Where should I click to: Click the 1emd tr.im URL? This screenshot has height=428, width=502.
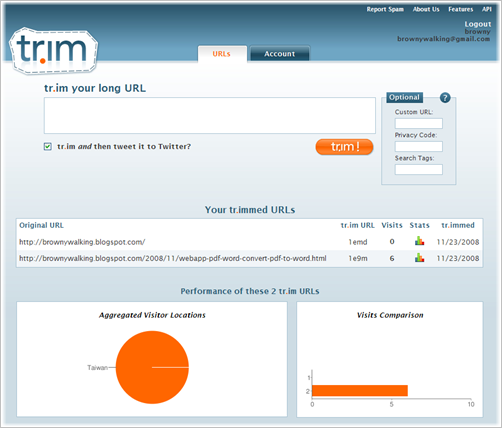pyautogui.click(x=358, y=242)
